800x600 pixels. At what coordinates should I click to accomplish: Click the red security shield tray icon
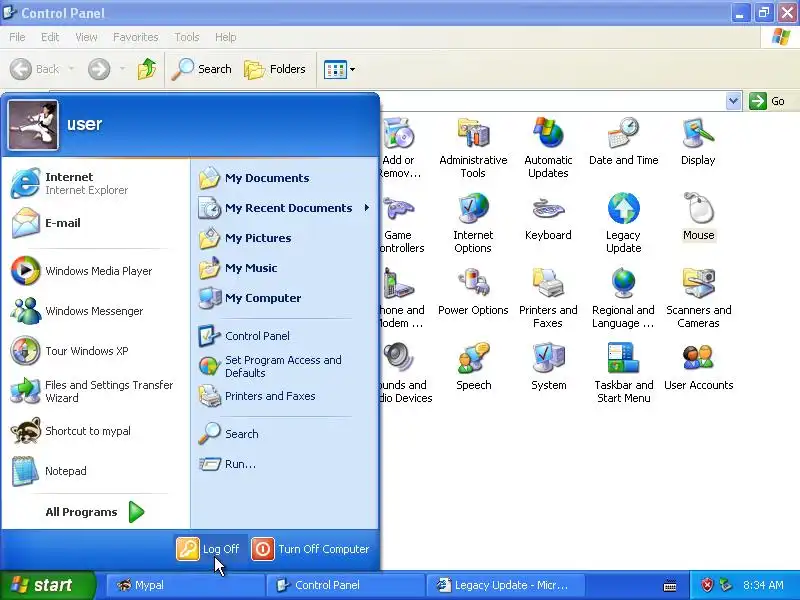[707, 585]
